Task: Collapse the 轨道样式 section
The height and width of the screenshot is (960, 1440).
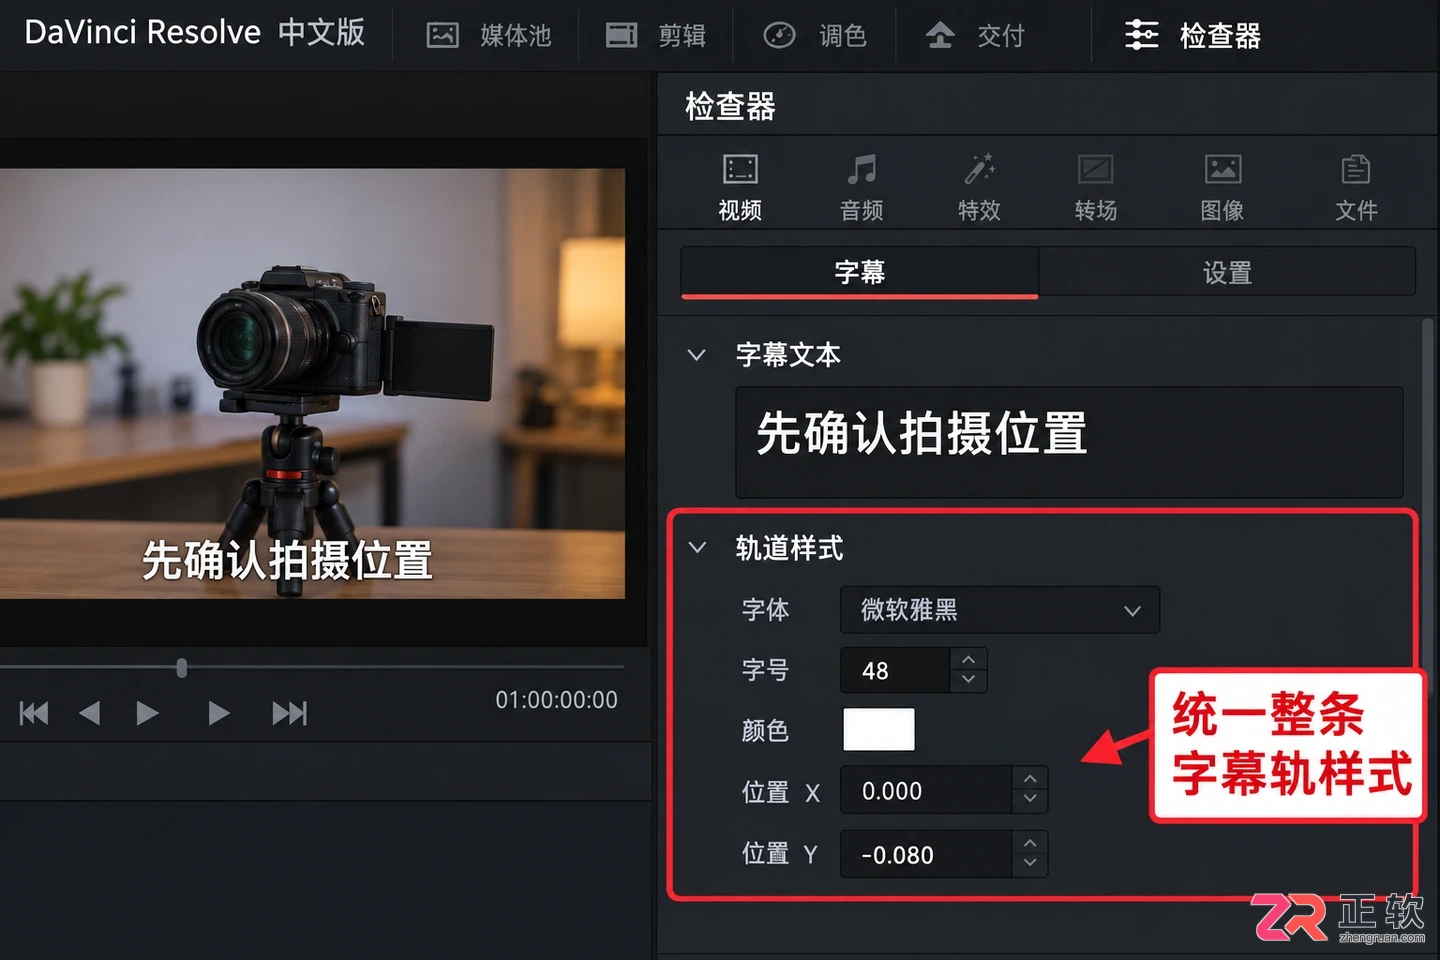Action: click(697, 548)
